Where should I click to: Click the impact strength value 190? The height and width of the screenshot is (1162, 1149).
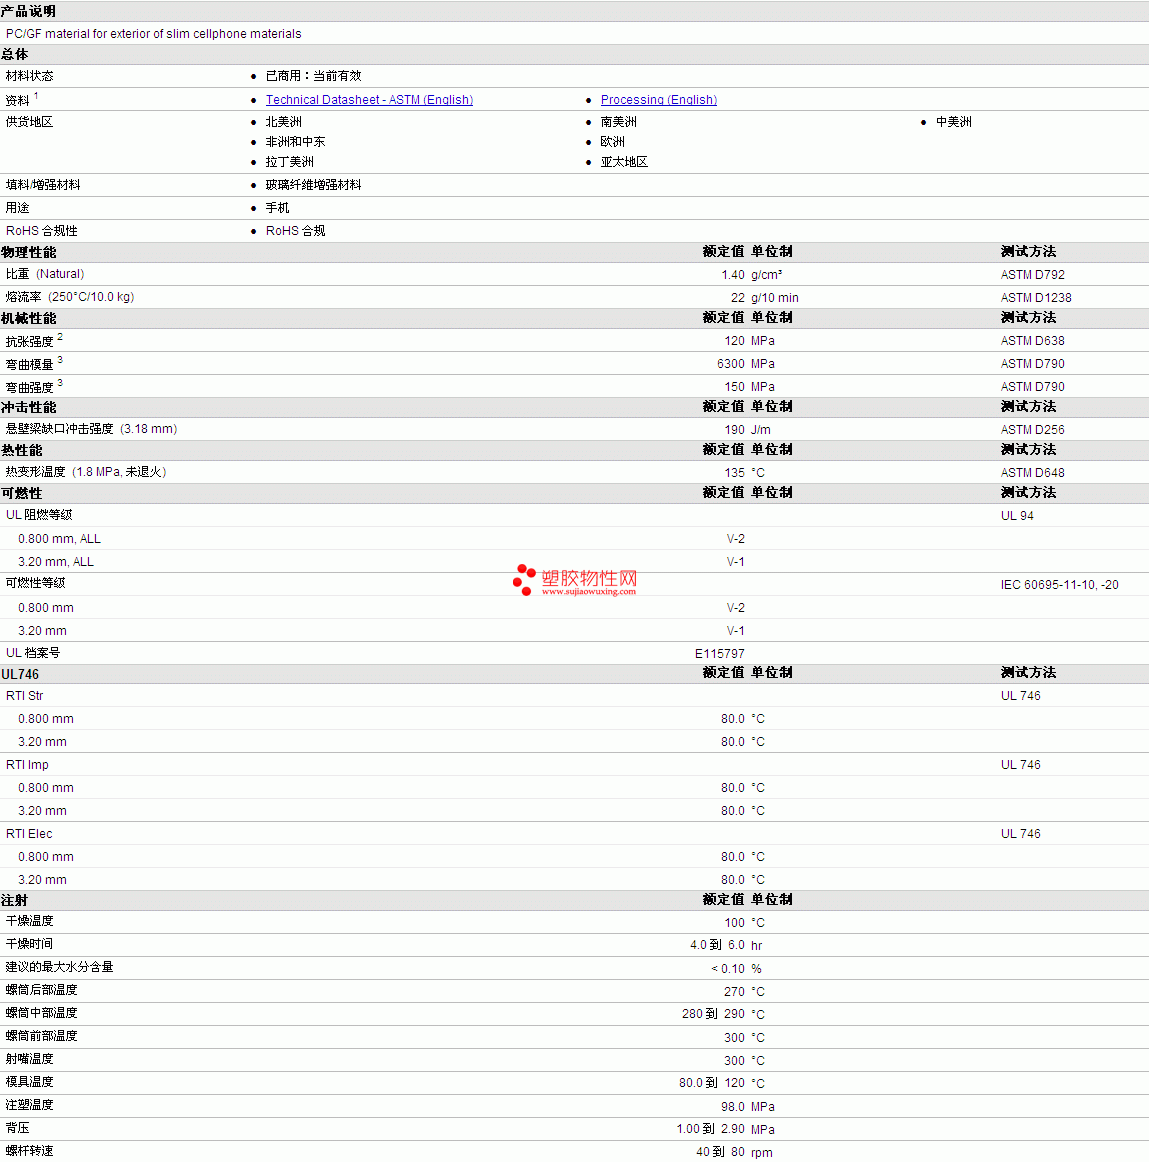coord(735,430)
